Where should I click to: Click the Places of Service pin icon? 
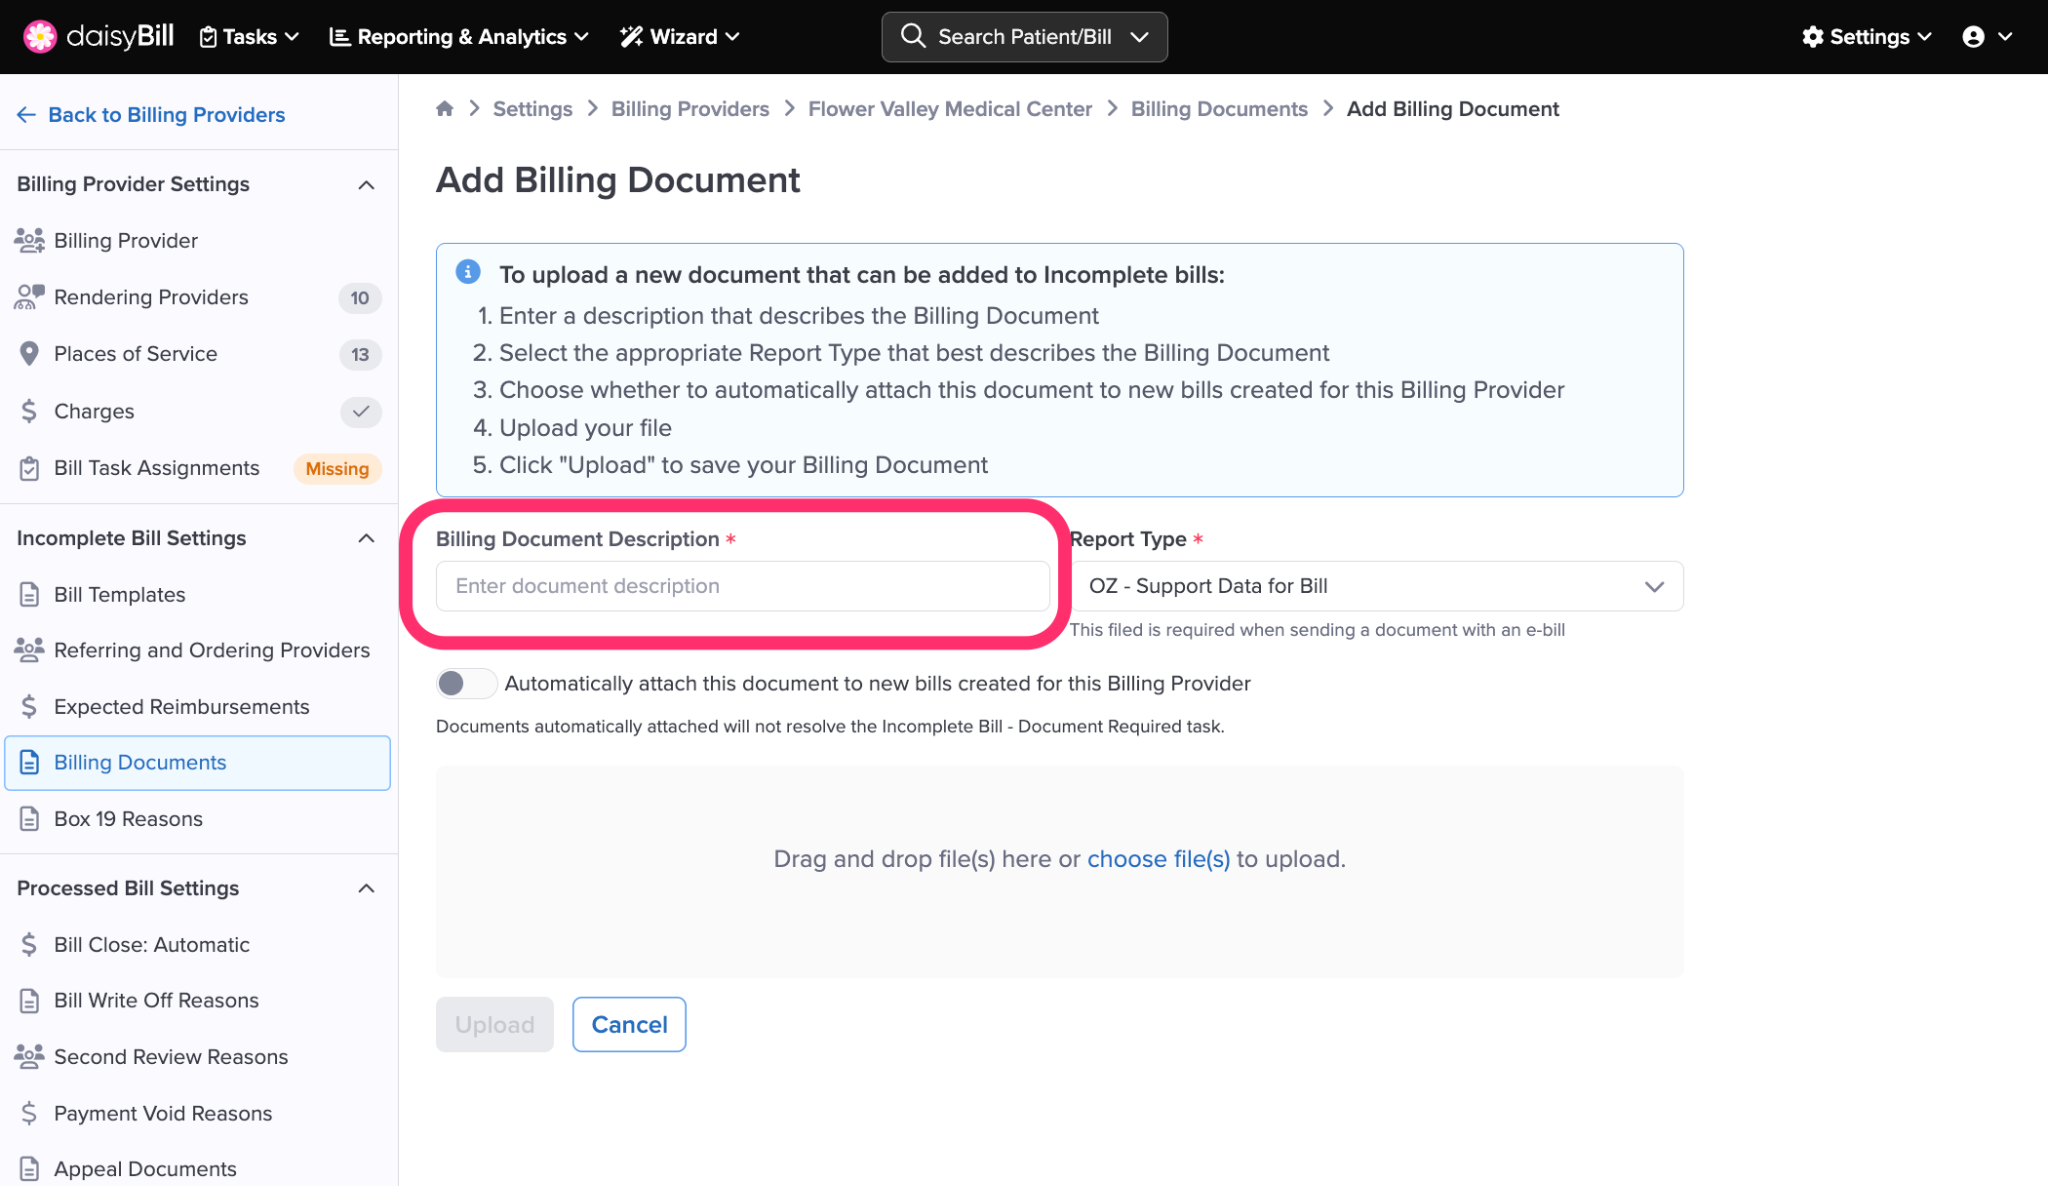(x=29, y=354)
